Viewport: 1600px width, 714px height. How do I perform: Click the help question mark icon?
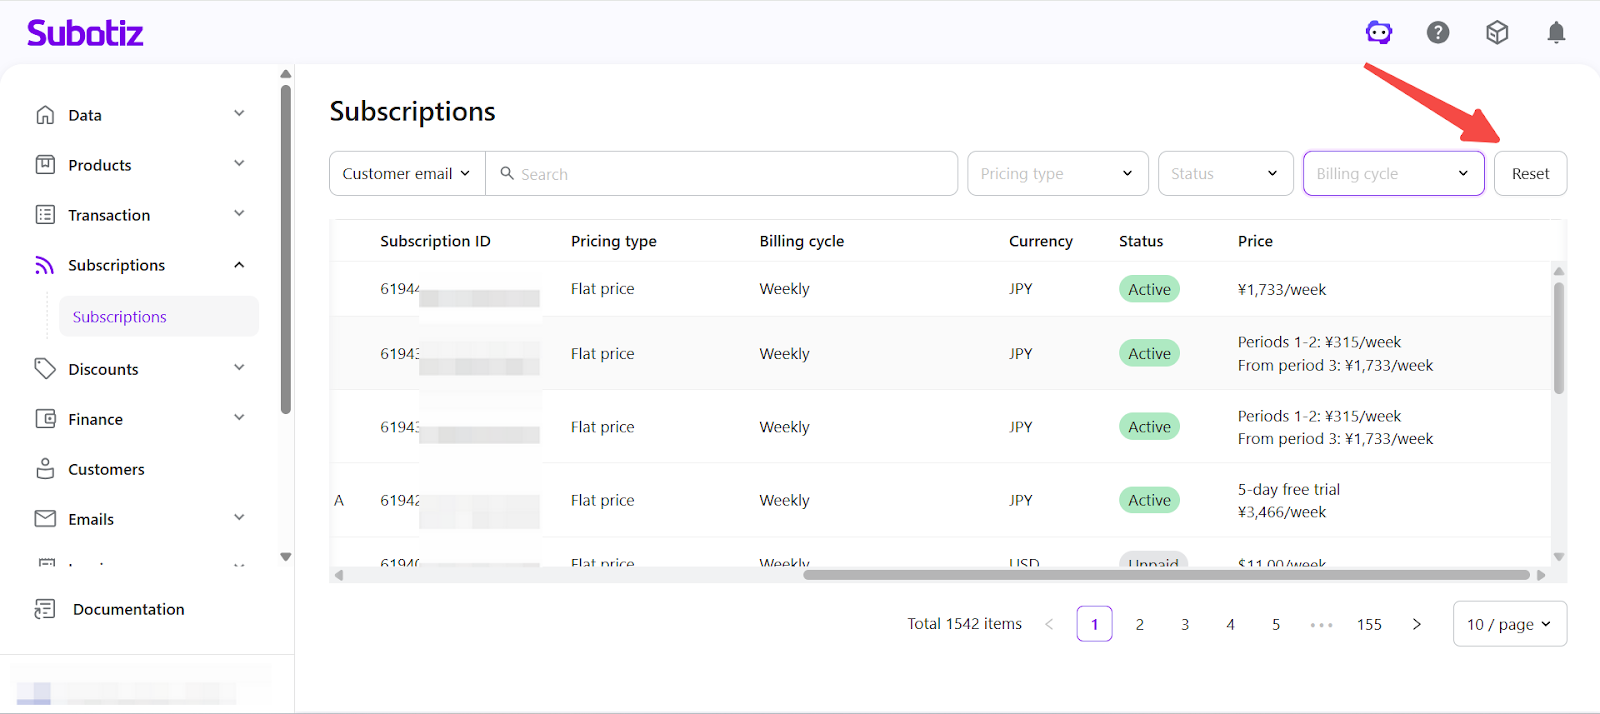click(x=1438, y=33)
